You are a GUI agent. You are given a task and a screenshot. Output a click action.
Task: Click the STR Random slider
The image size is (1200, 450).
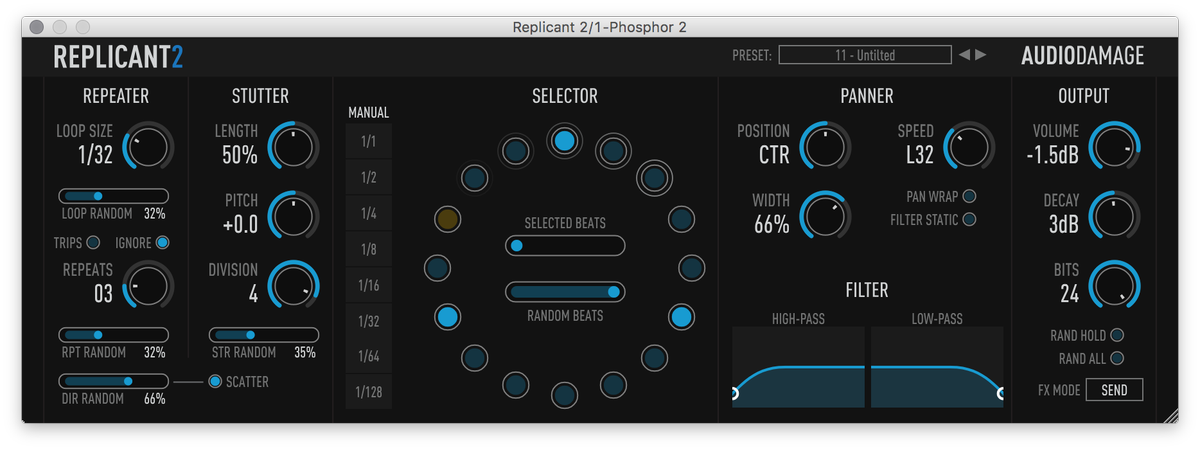point(264,335)
